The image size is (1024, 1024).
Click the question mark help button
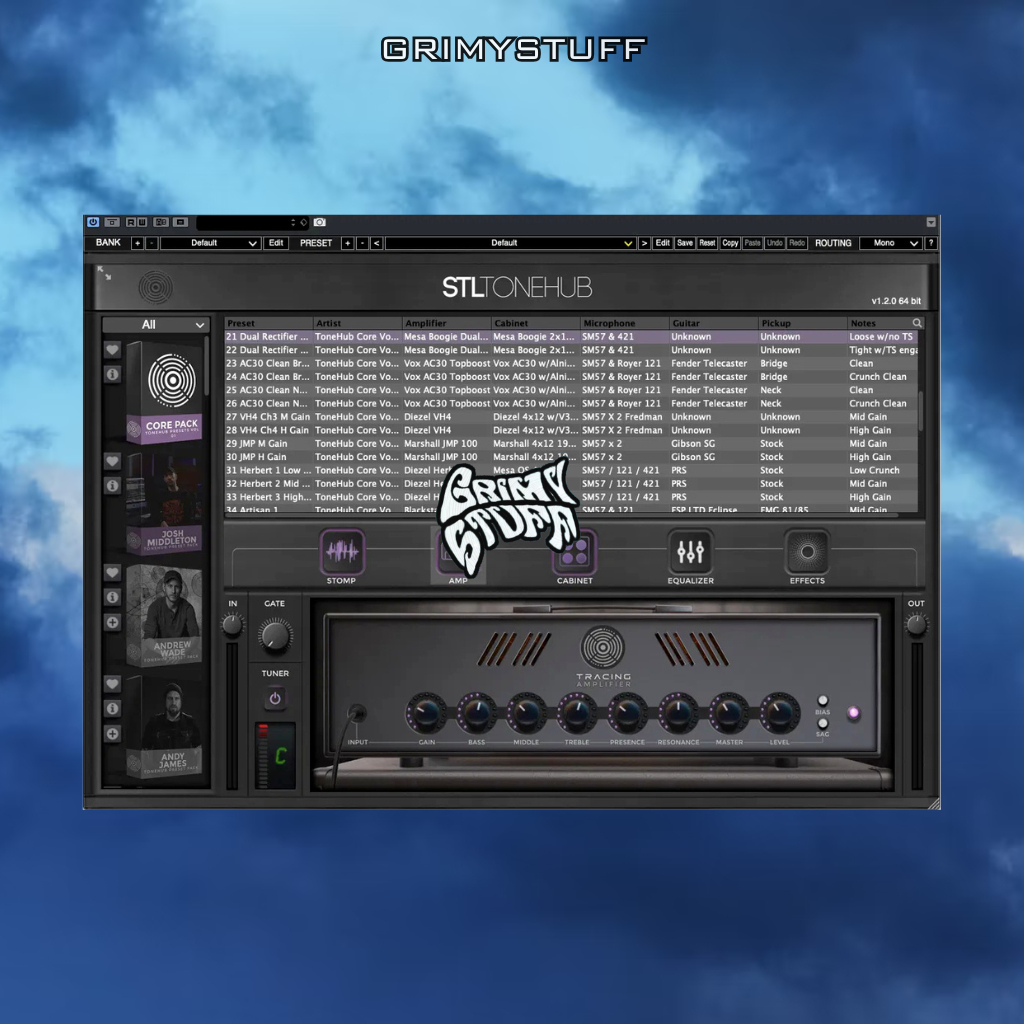pyautogui.click(x=931, y=243)
